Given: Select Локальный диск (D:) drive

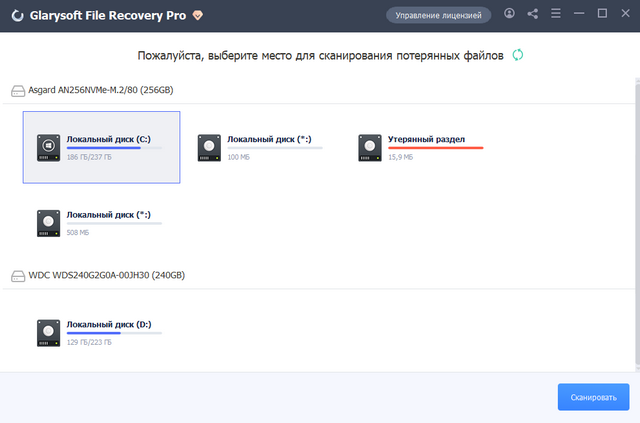Looking at the screenshot, I should point(101,333).
